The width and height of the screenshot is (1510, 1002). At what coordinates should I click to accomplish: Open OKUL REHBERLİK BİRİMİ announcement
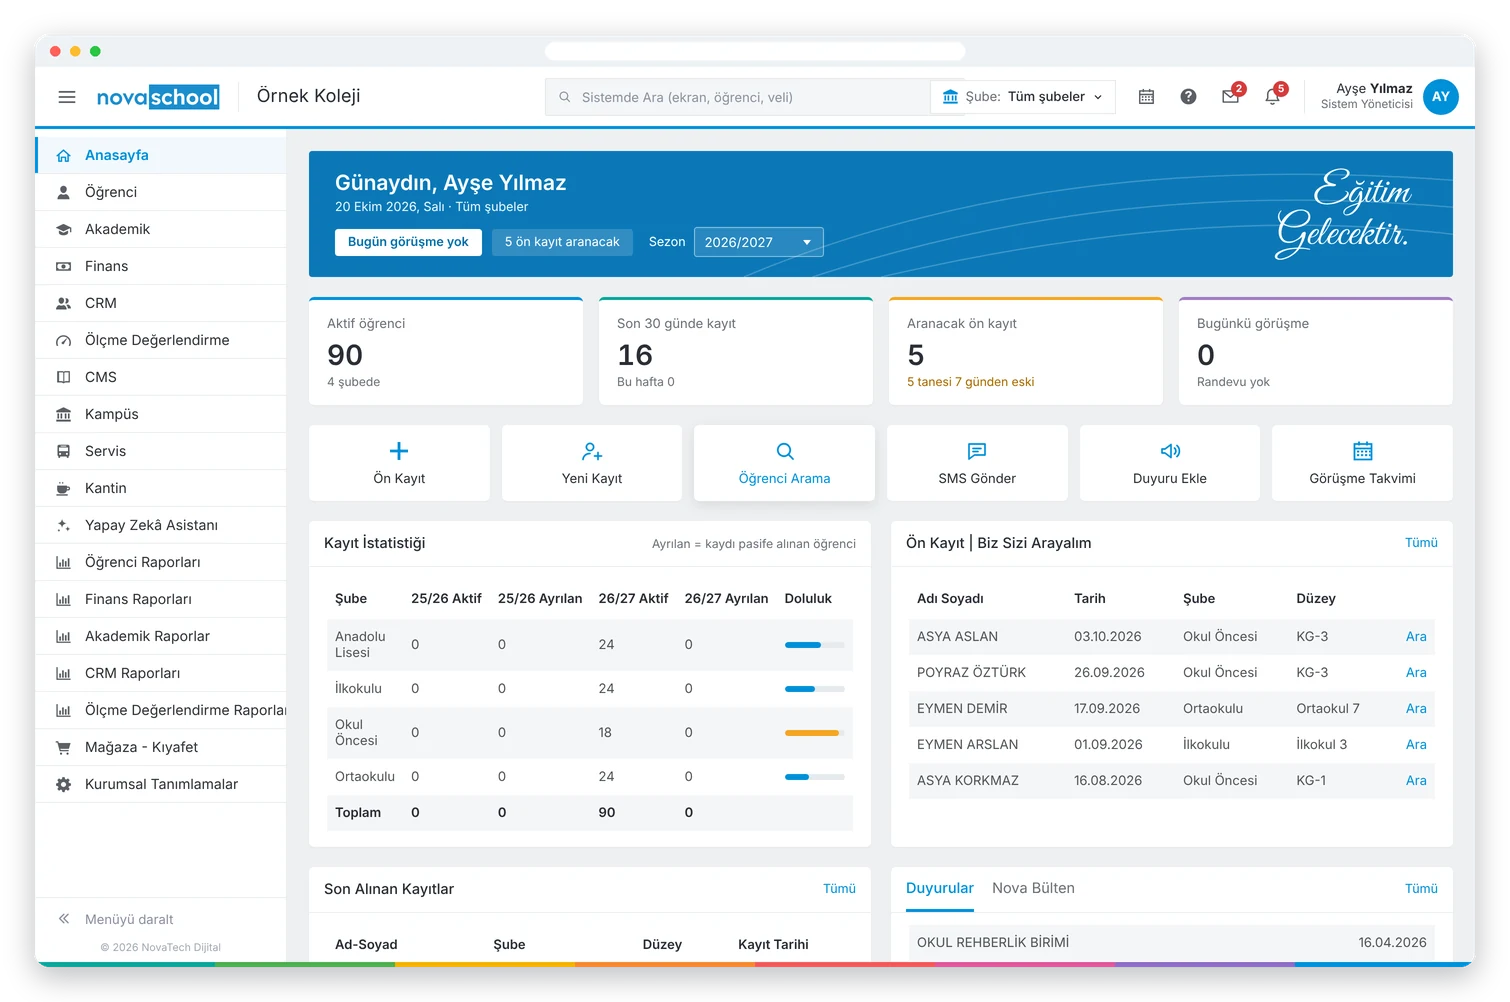point(1171,942)
